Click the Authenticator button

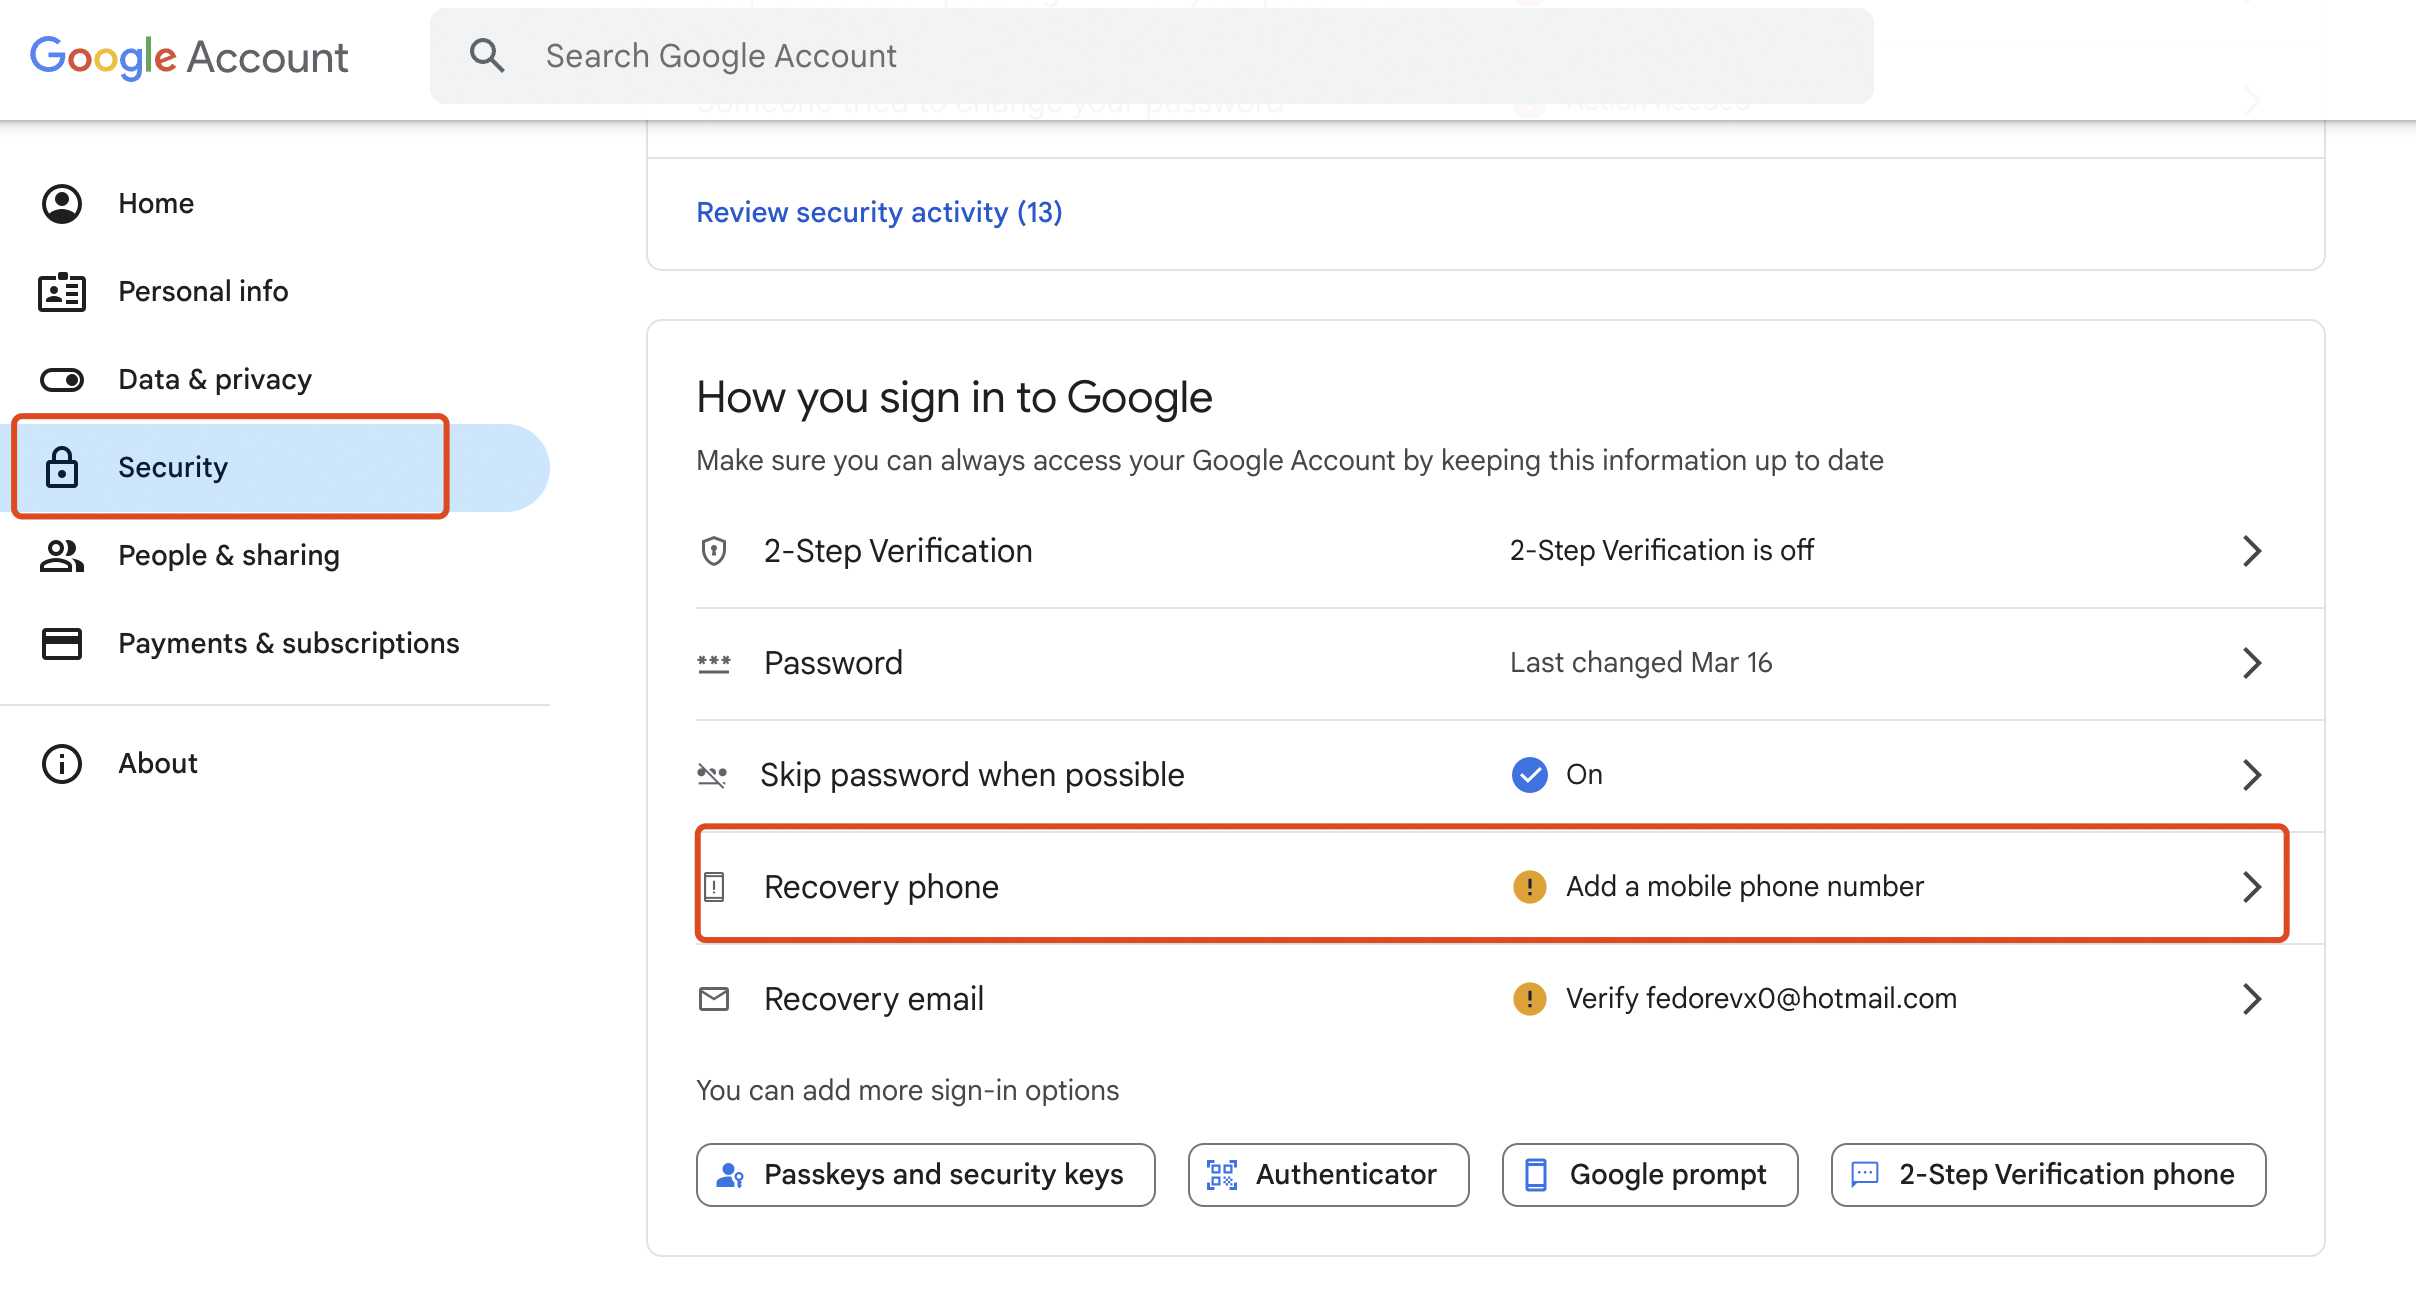(x=1328, y=1175)
